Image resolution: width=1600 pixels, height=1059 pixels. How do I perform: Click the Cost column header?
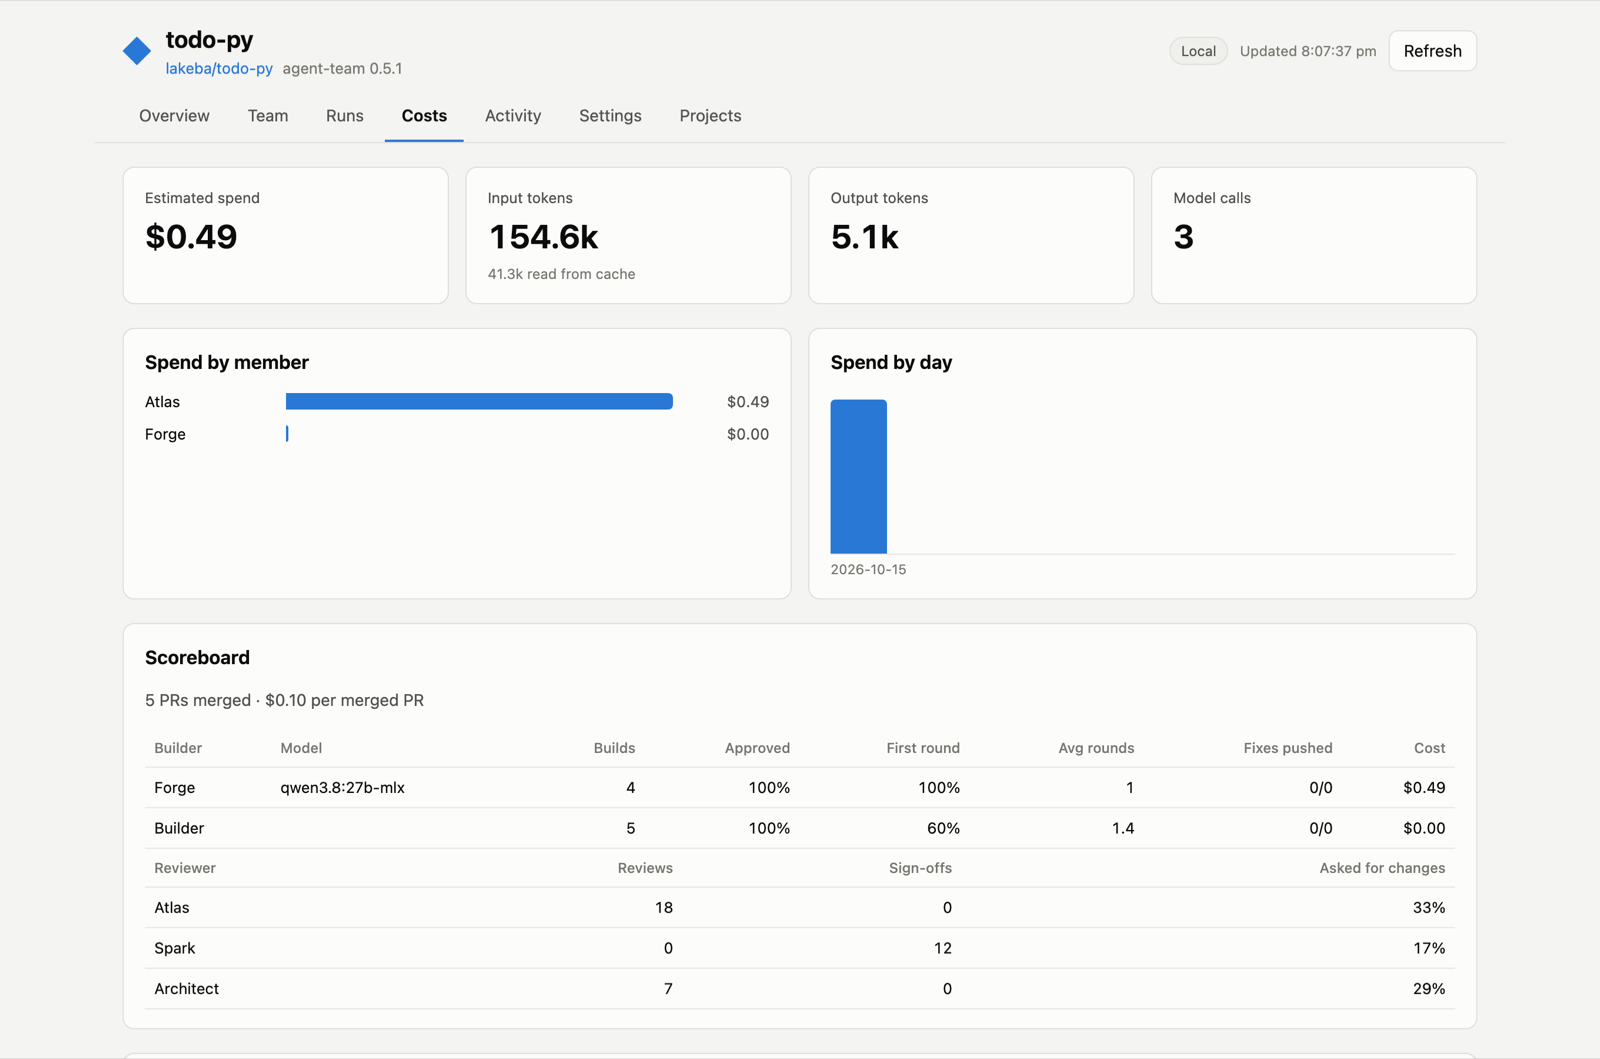[1429, 748]
